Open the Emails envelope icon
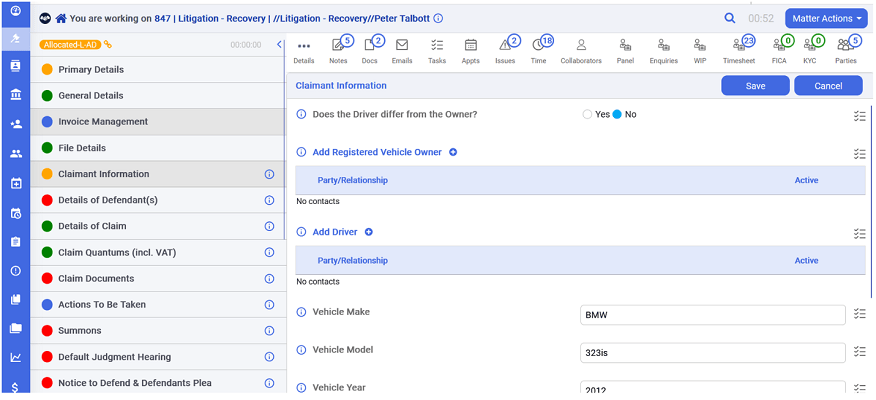The image size is (876, 400). [x=402, y=45]
